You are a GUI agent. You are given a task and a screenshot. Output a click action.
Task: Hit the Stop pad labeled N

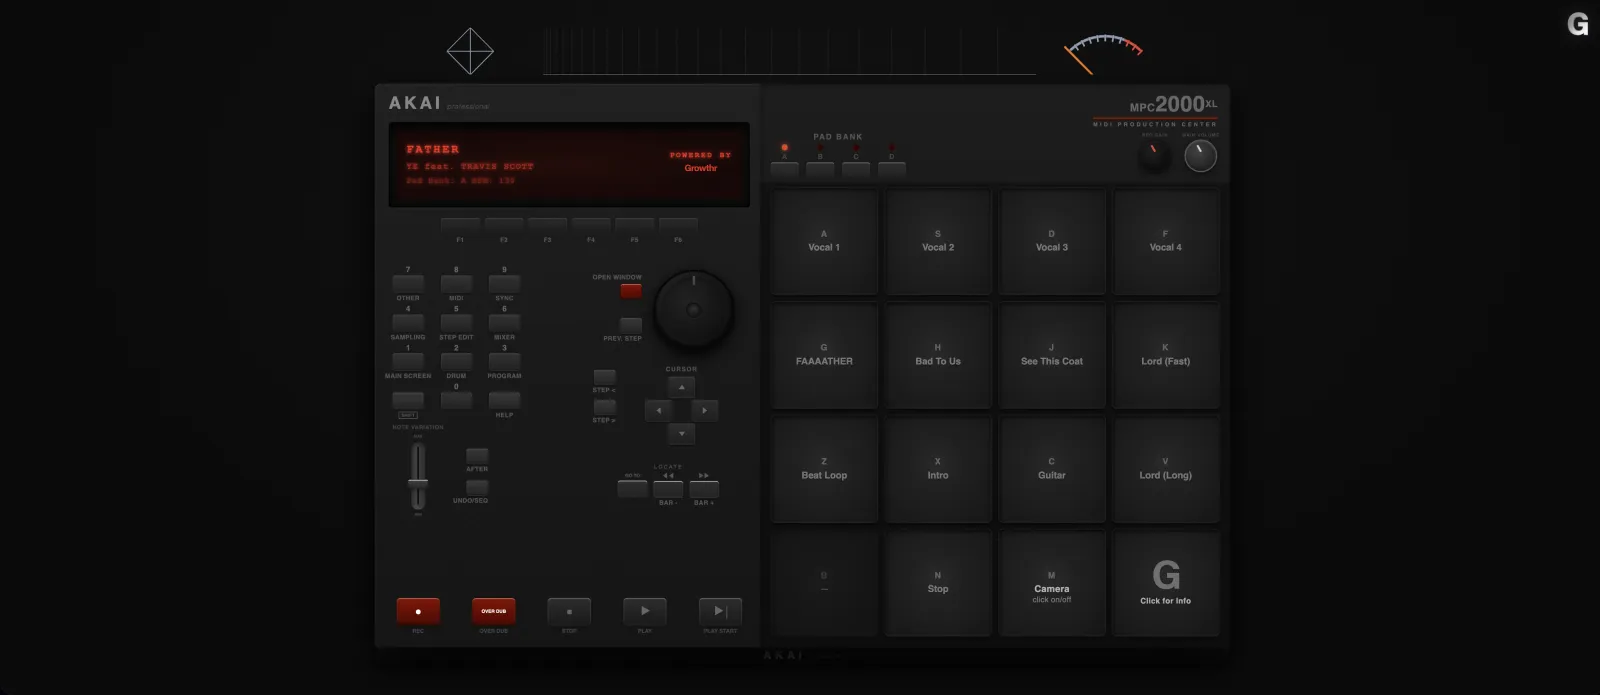[938, 583]
